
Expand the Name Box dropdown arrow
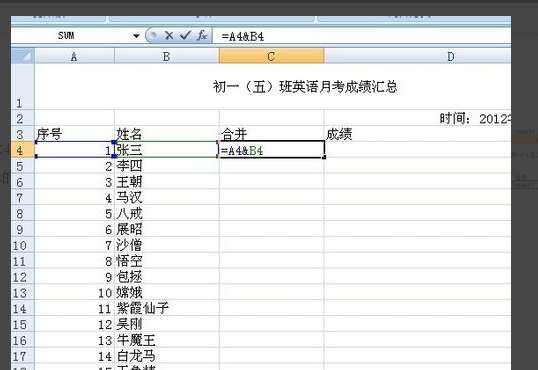[136, 36]
